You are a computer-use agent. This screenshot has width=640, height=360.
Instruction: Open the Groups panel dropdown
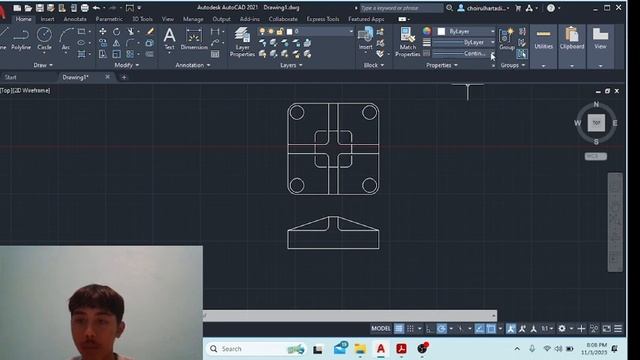(513, 65)
